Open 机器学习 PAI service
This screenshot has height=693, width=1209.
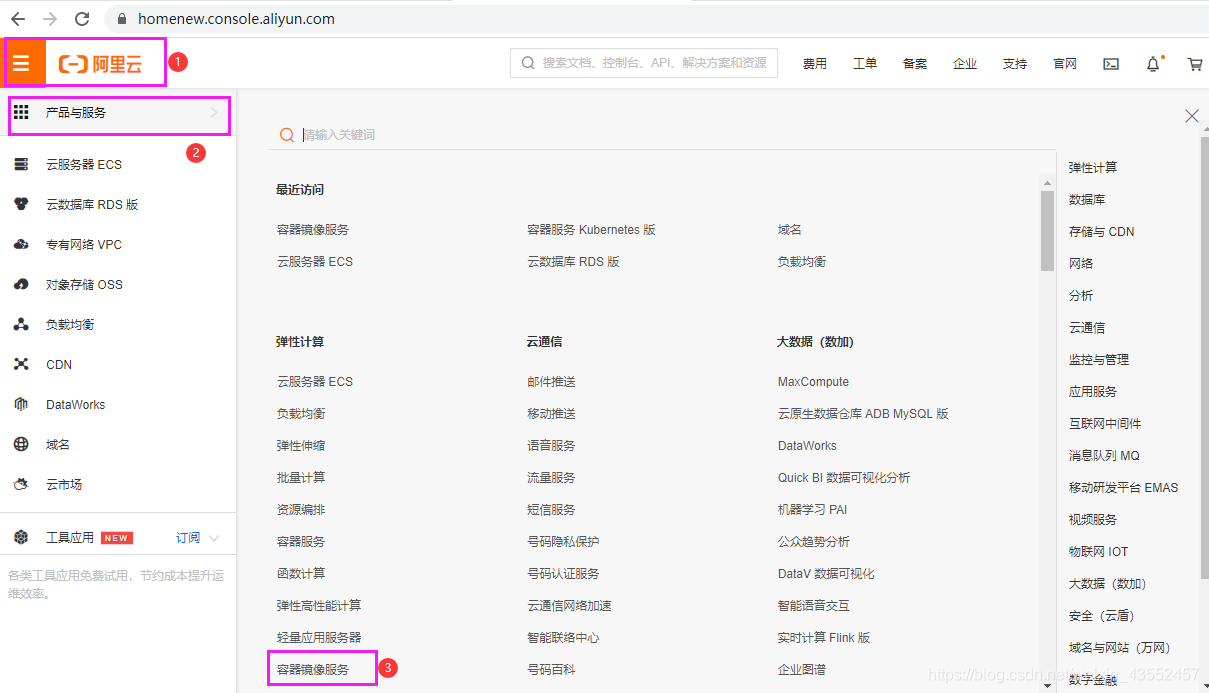[x=812, y=510]
